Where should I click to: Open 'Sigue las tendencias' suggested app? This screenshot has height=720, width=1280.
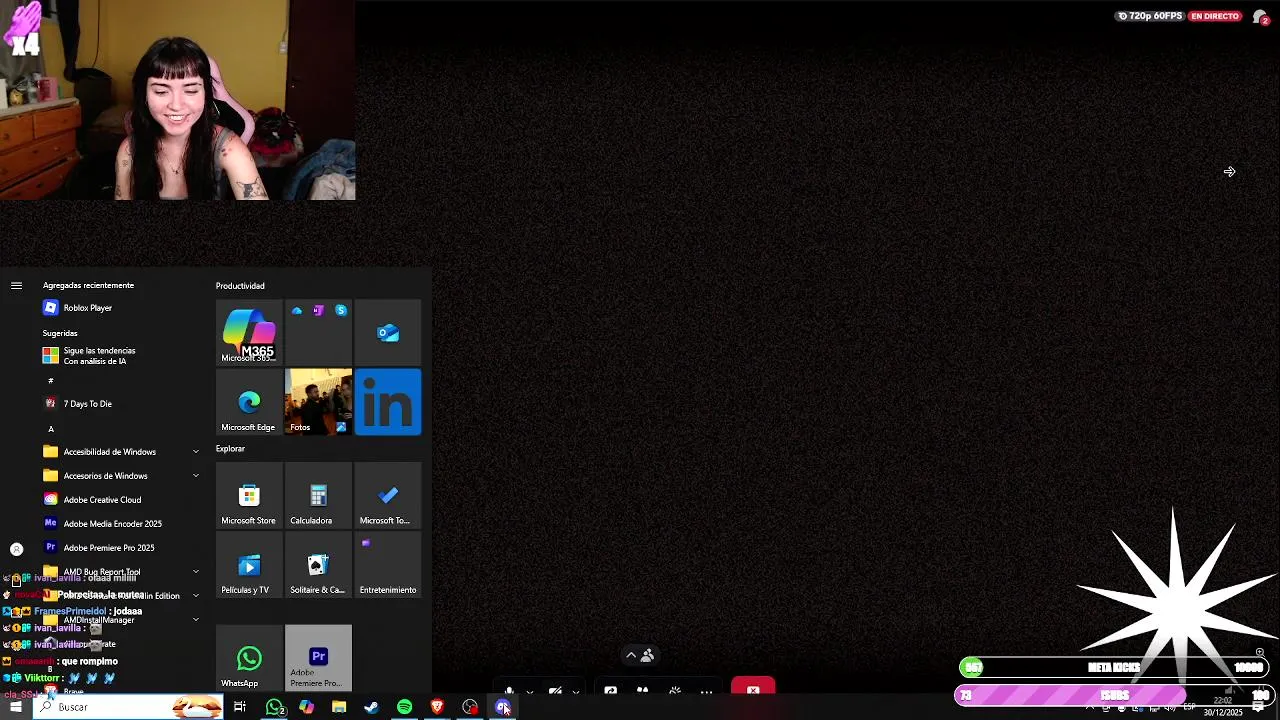(120, 356)
